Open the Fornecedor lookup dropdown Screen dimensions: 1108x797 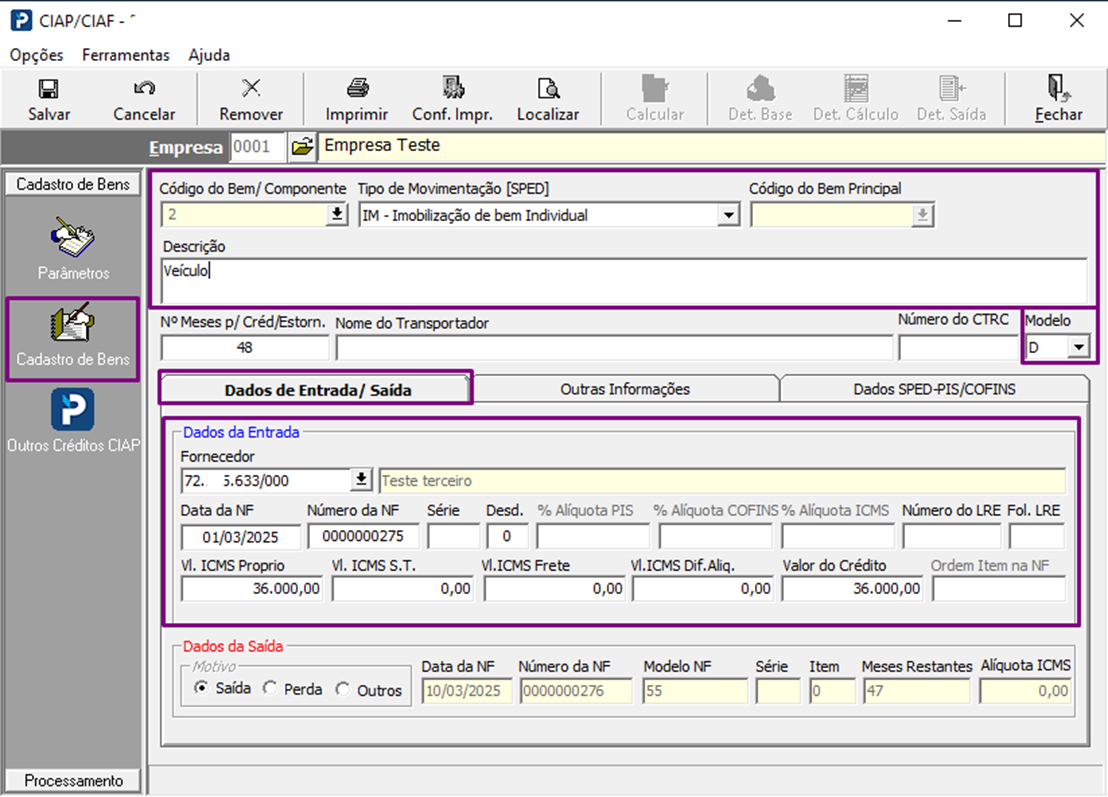tap(361, 481)
